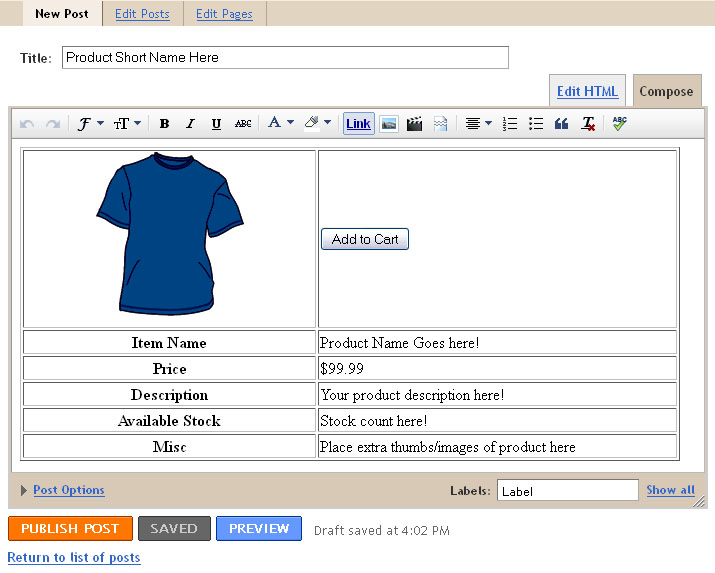715x573 pixels.
Task: Expand the Post Options triangle
Action: click(x=24, y=490)
